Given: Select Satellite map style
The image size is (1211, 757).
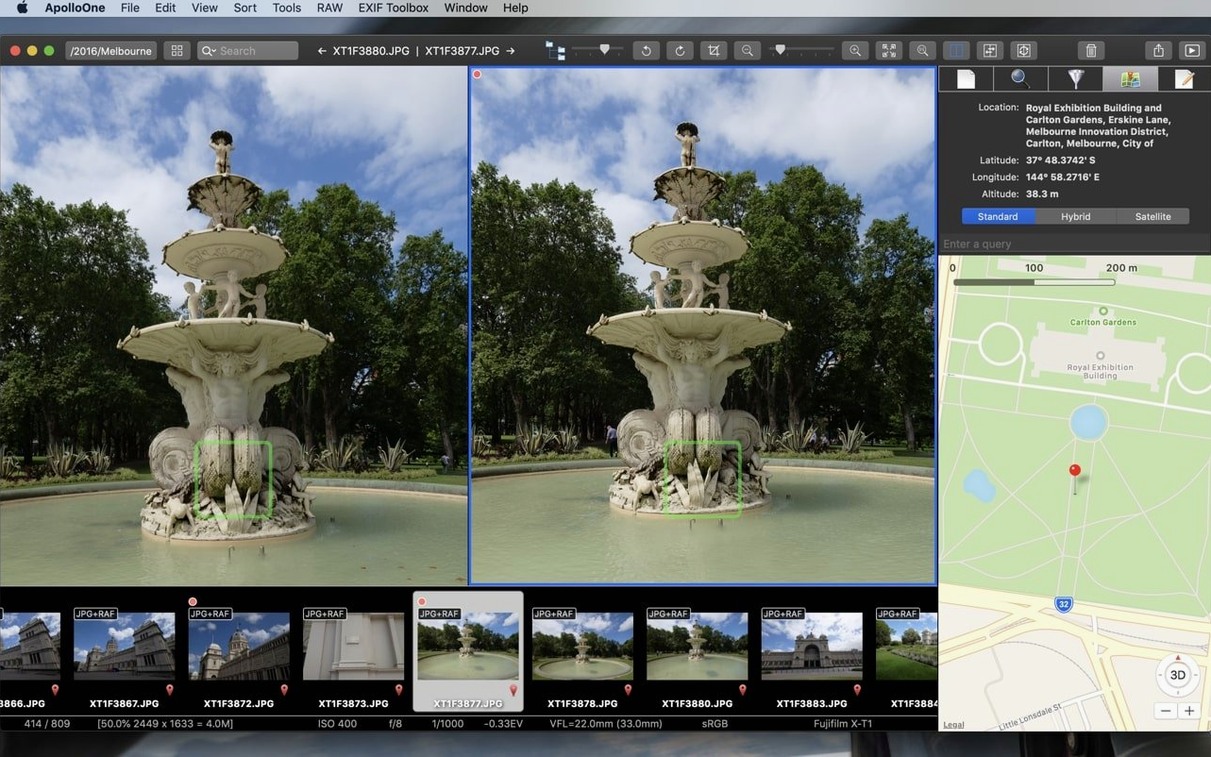Looking at the screenshot, I should tap(1153, 216).
